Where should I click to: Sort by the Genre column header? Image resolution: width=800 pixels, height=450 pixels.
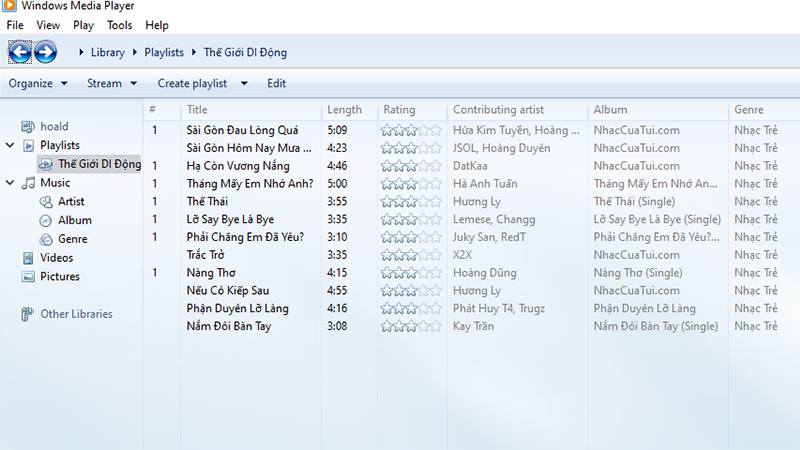(x=749, y=110)
